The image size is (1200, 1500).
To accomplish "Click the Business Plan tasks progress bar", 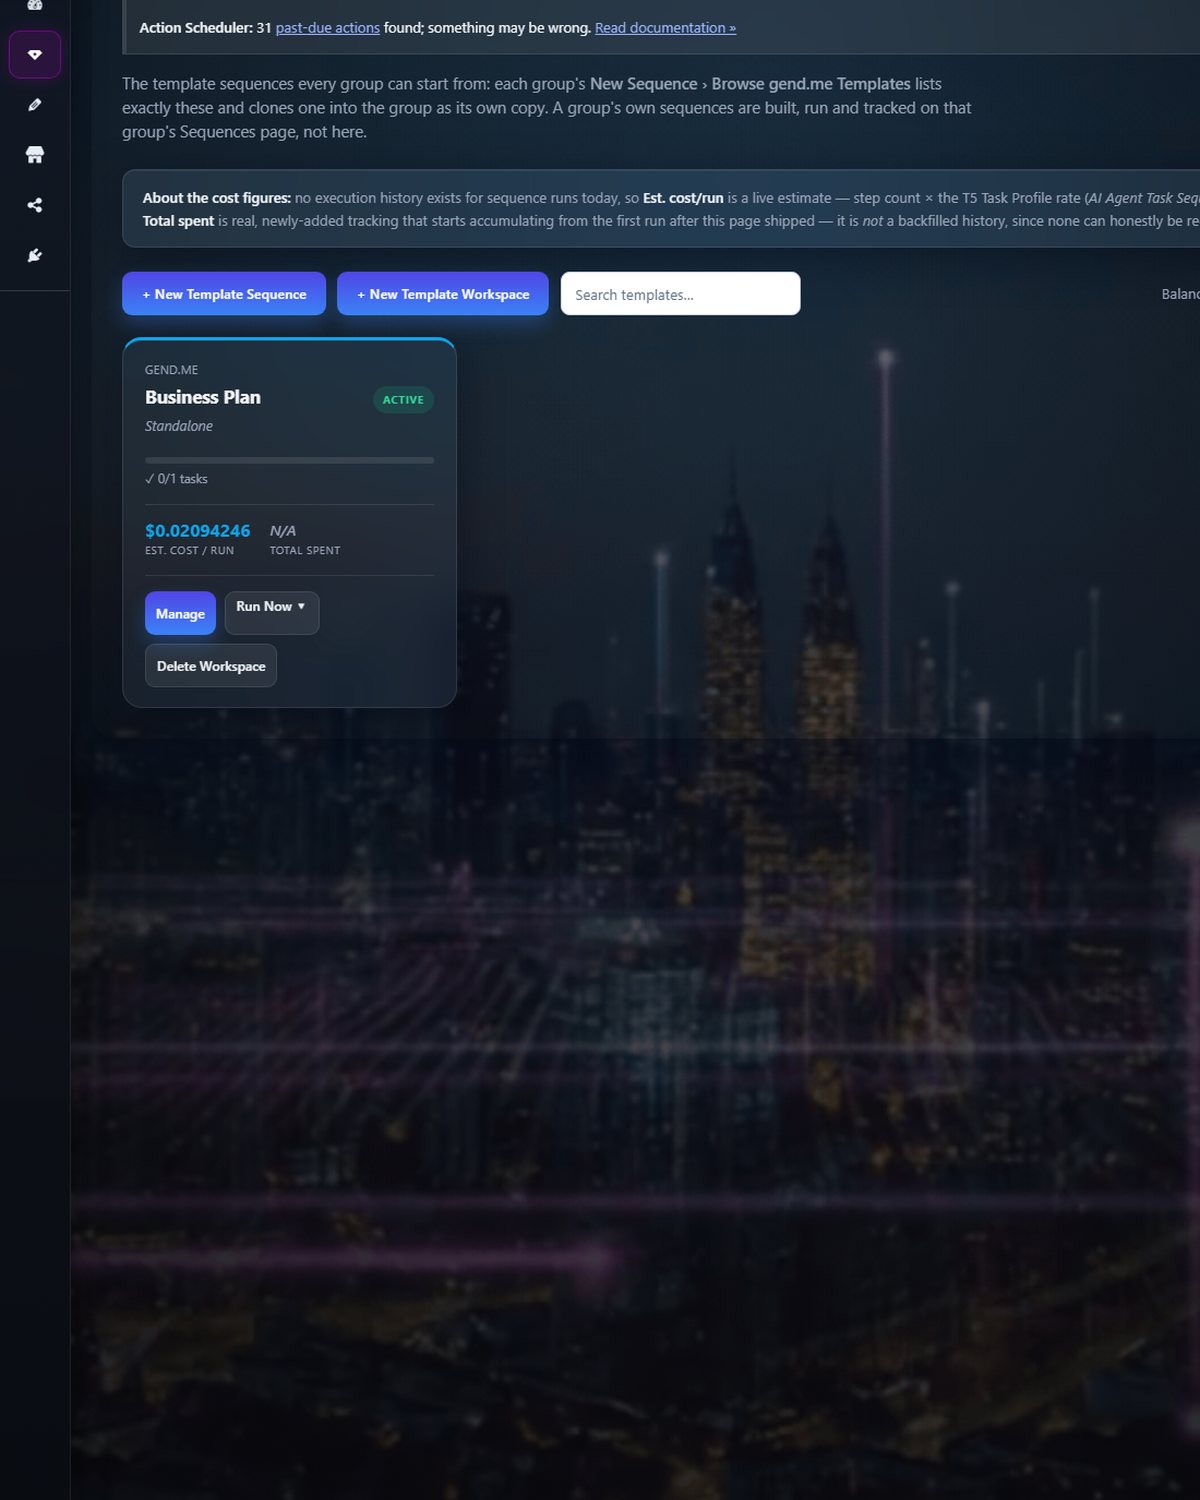I will (289, 460).
